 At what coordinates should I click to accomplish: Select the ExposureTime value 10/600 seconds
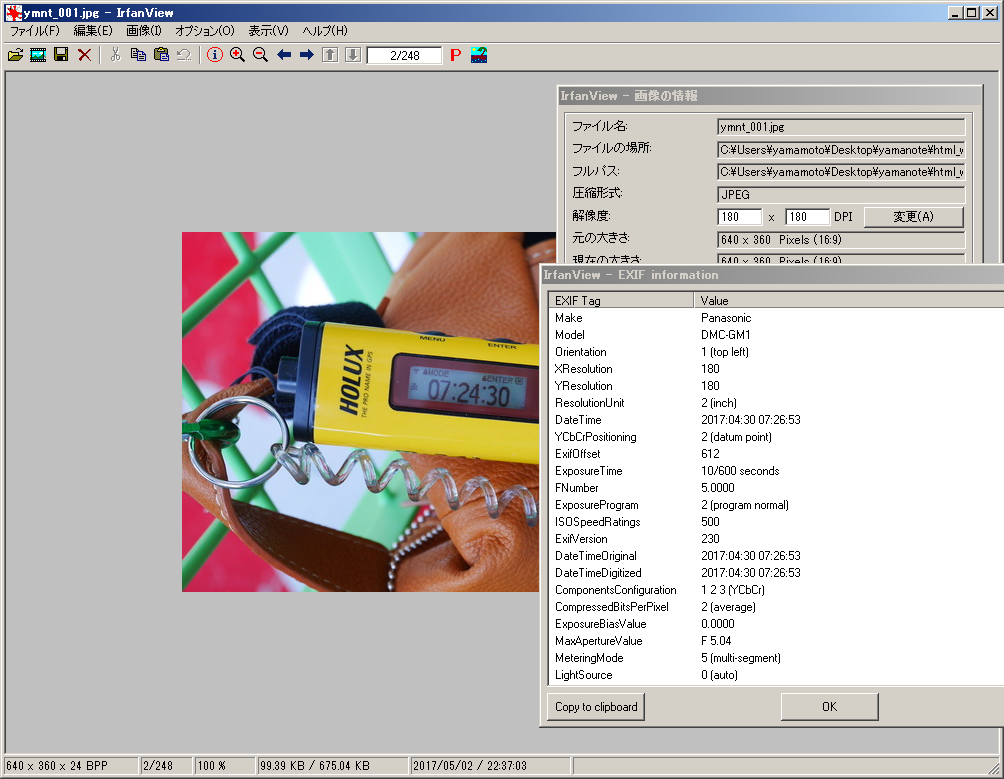tap(740, 471)
